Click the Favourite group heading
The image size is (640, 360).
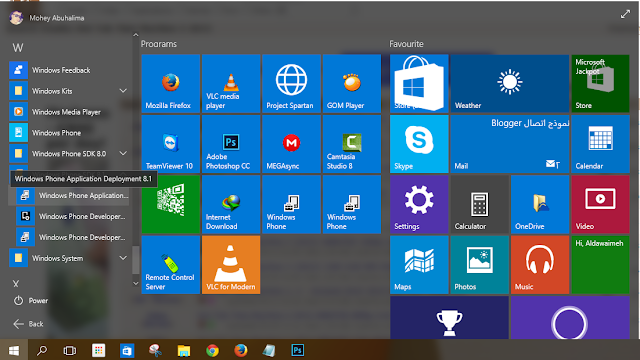point(407,44)
